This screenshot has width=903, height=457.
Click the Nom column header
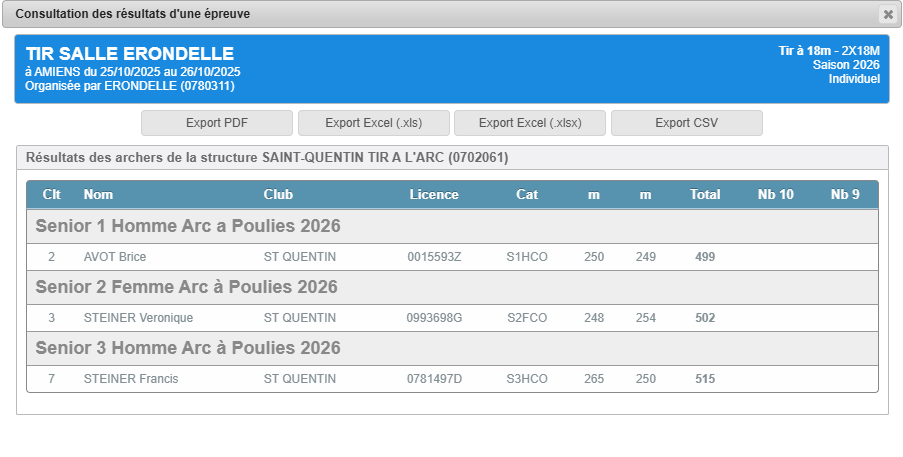tap(98, 194)
